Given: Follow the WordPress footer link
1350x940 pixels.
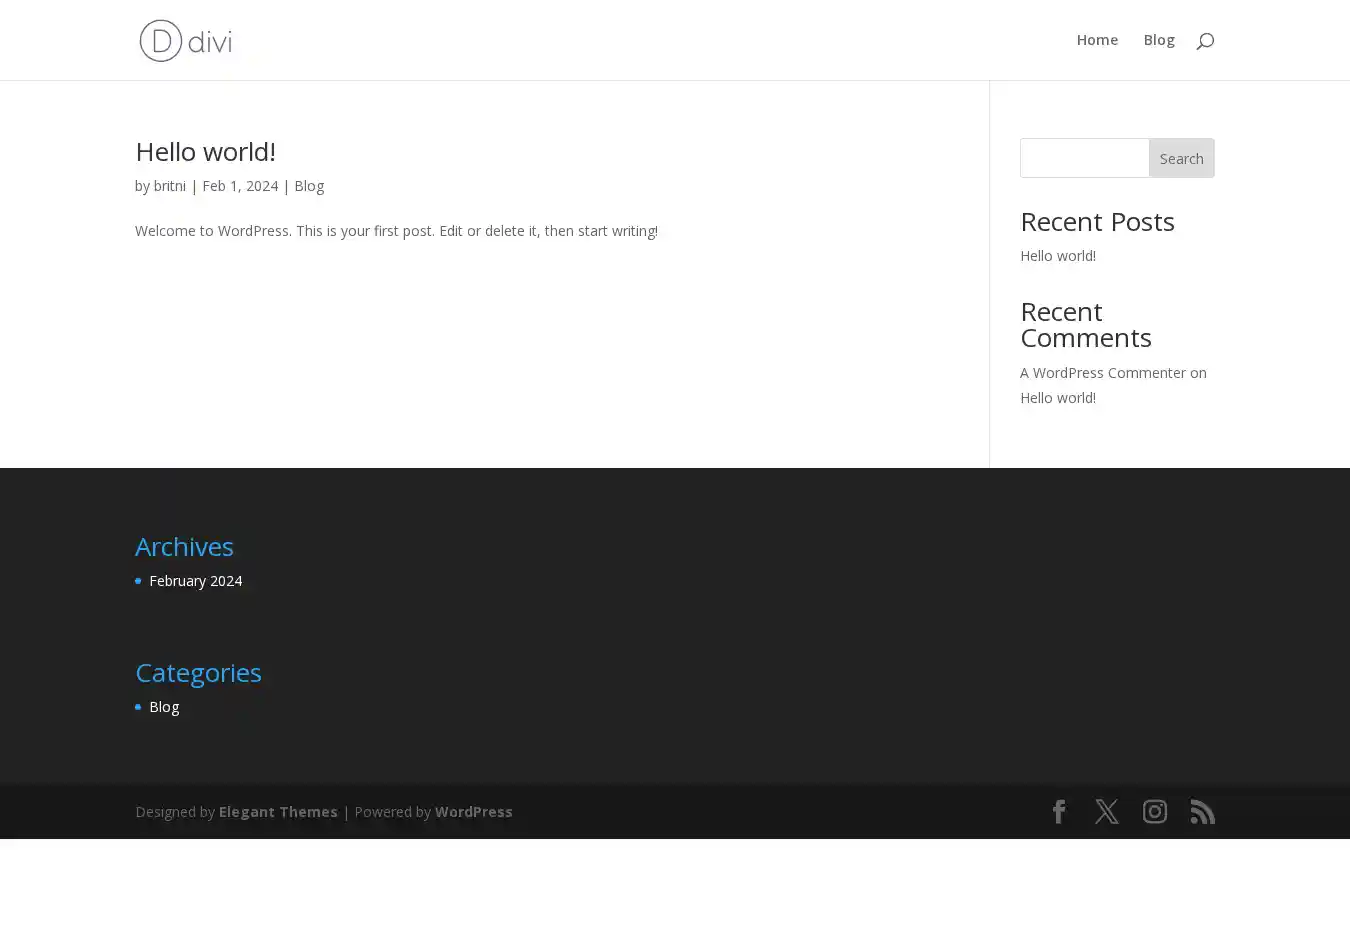Looking at the screenshot, I should click(473, 812).
